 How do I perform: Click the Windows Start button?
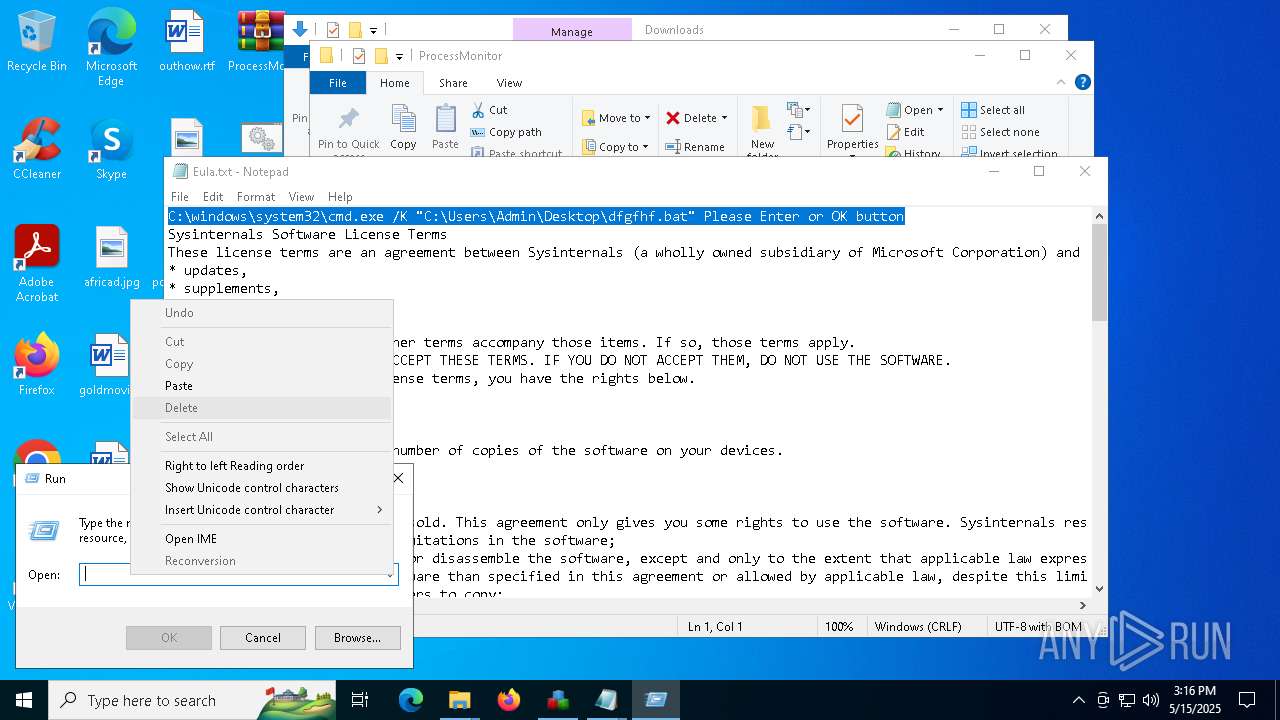24,700
